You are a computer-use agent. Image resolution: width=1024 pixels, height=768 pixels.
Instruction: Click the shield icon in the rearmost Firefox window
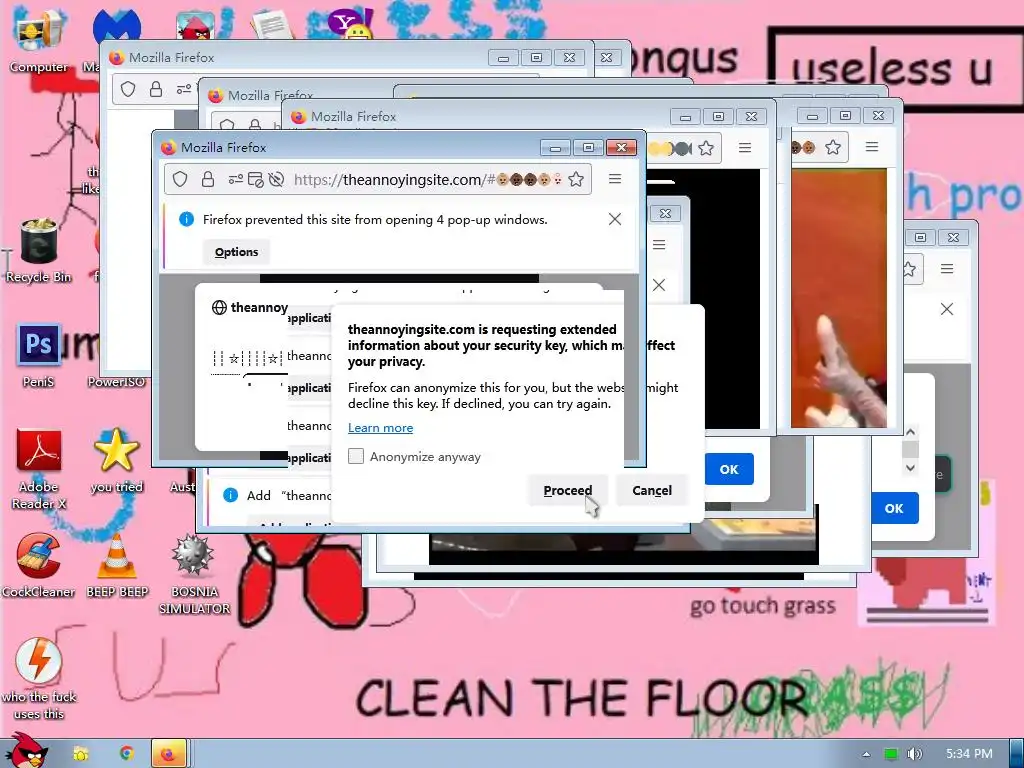pyautogui.click(x=128, y=89)
